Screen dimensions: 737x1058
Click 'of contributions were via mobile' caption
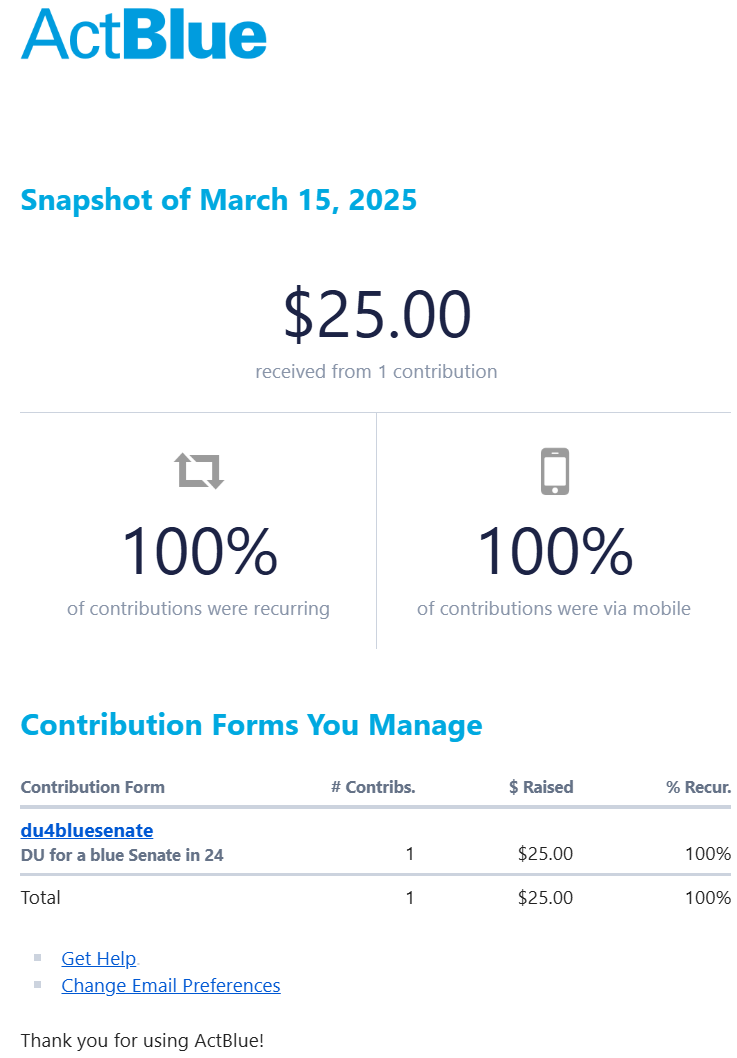554,608
